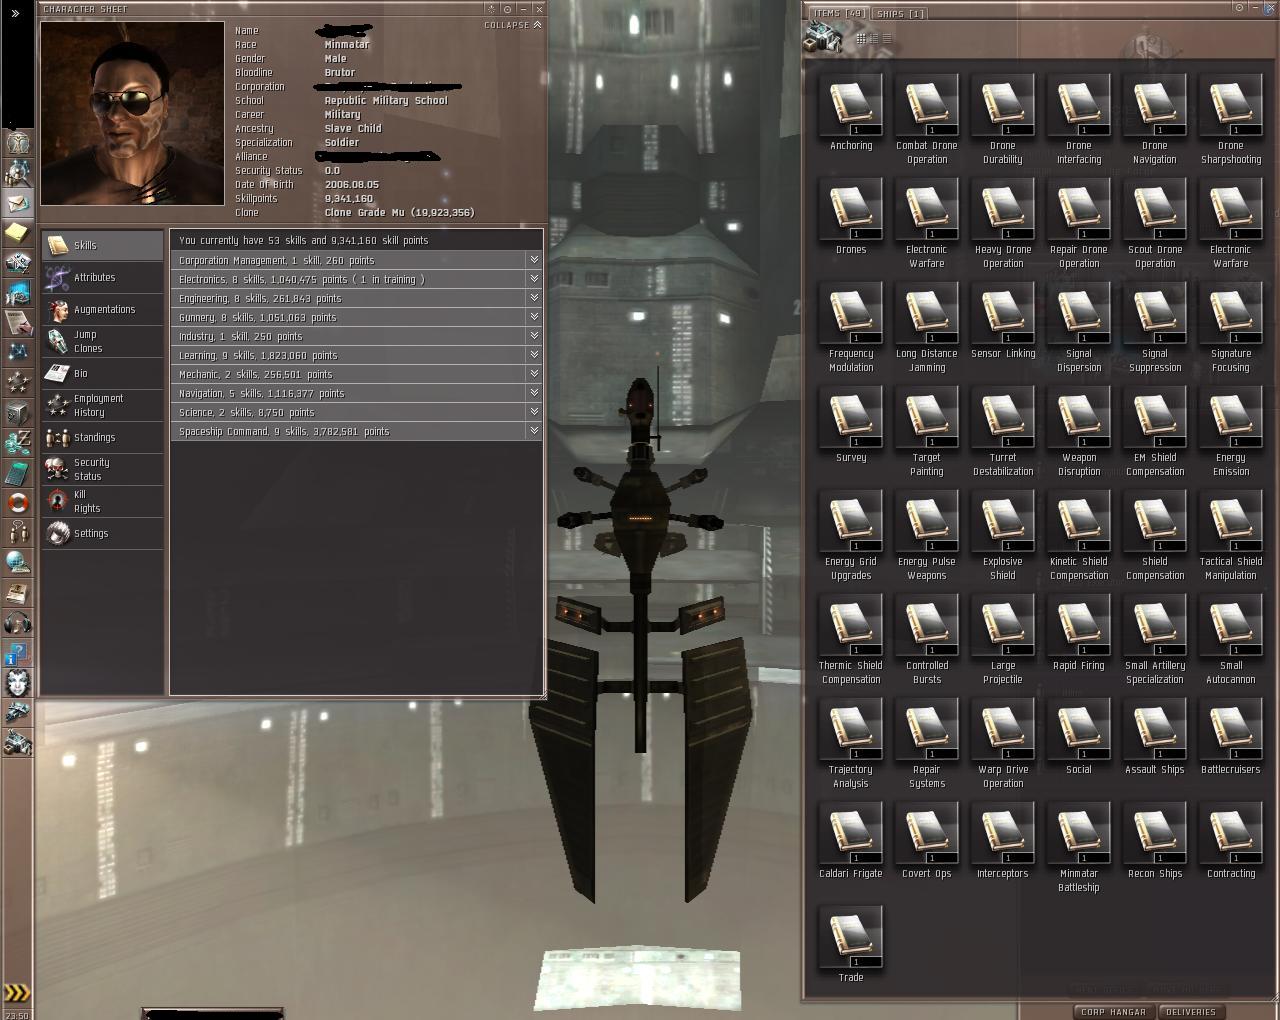
Task: Open the in-game browser globe icon
Action: [x=18, y=563]
